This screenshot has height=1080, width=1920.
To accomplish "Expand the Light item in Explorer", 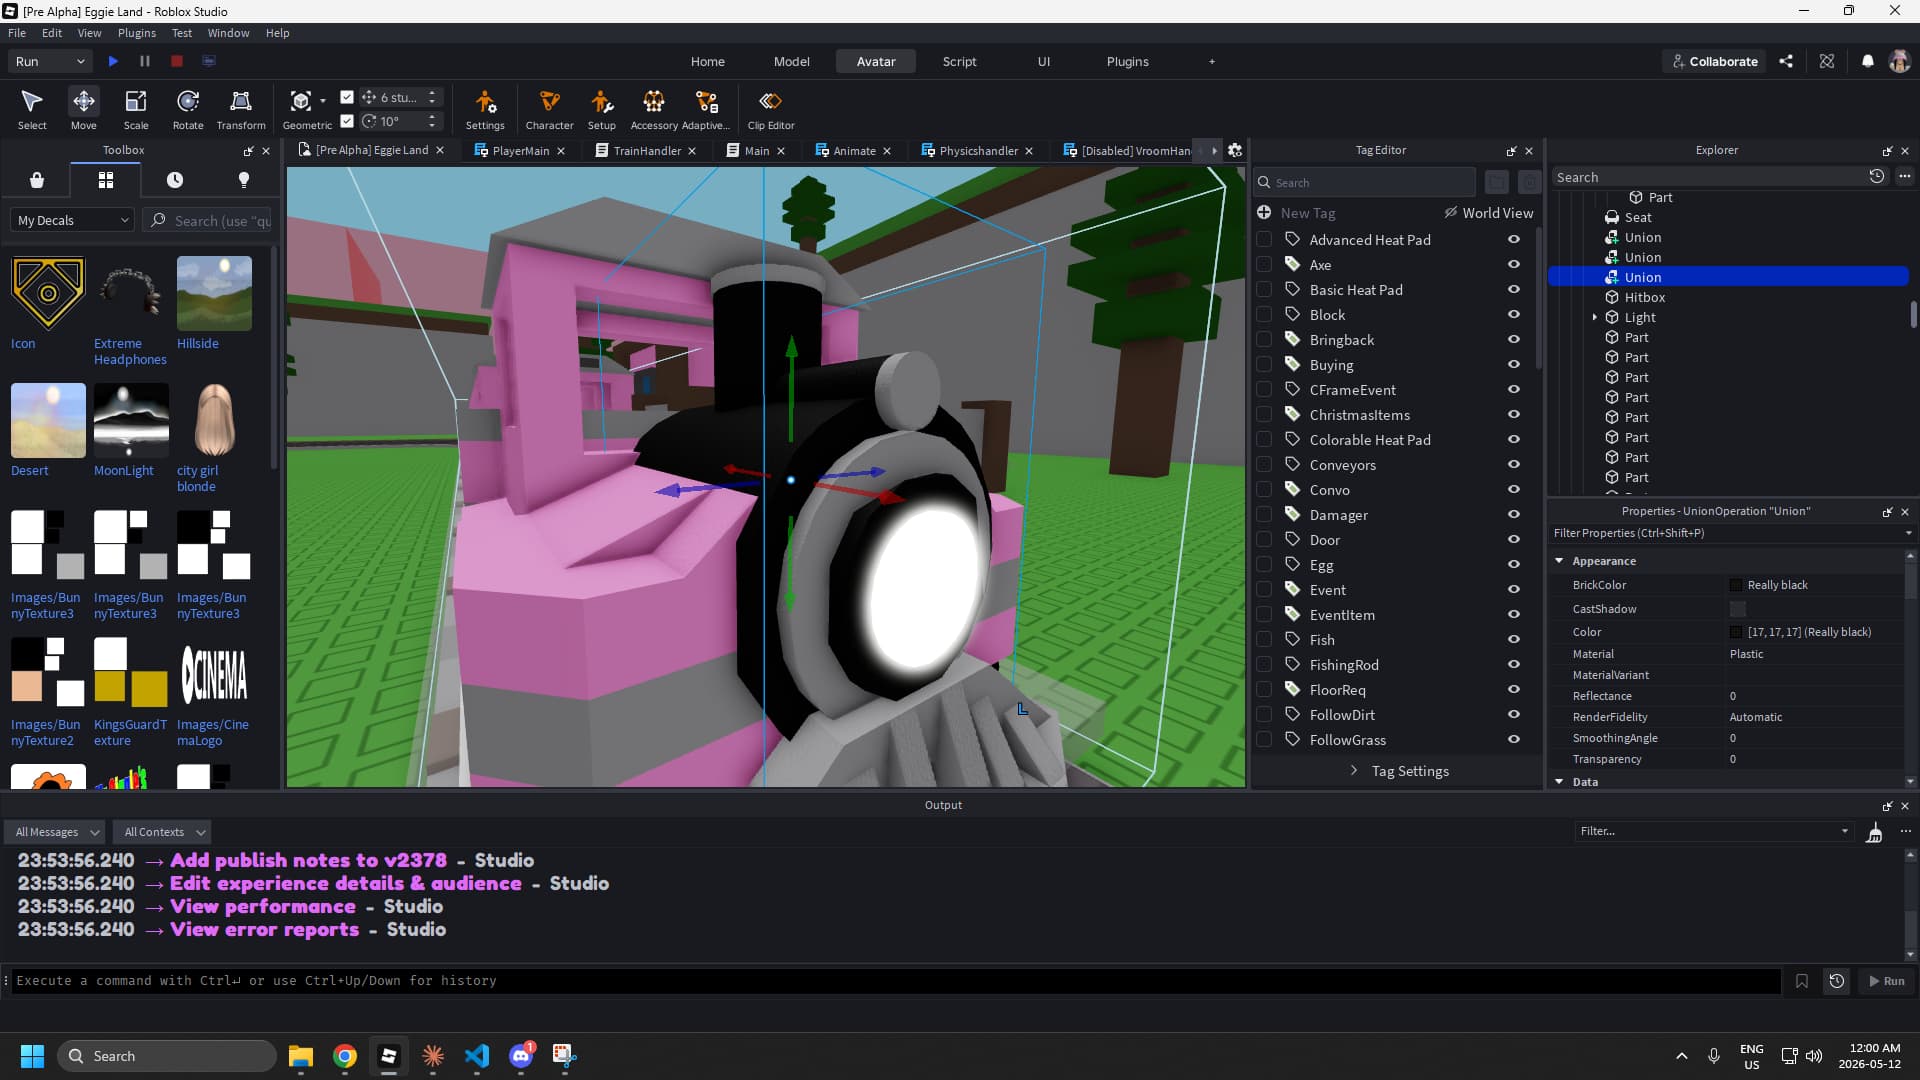I will (x=1595, y=318).
